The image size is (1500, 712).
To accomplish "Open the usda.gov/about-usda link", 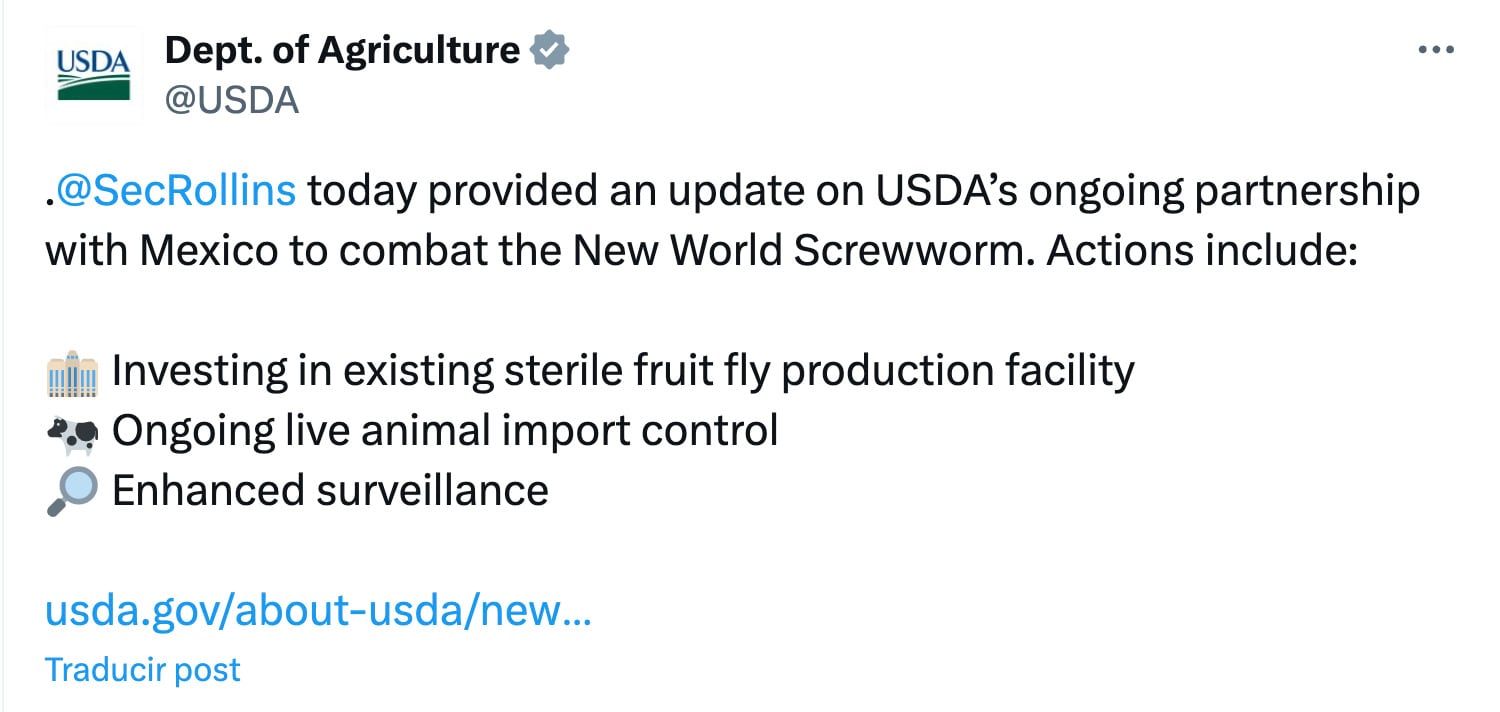I will (318, 610).
